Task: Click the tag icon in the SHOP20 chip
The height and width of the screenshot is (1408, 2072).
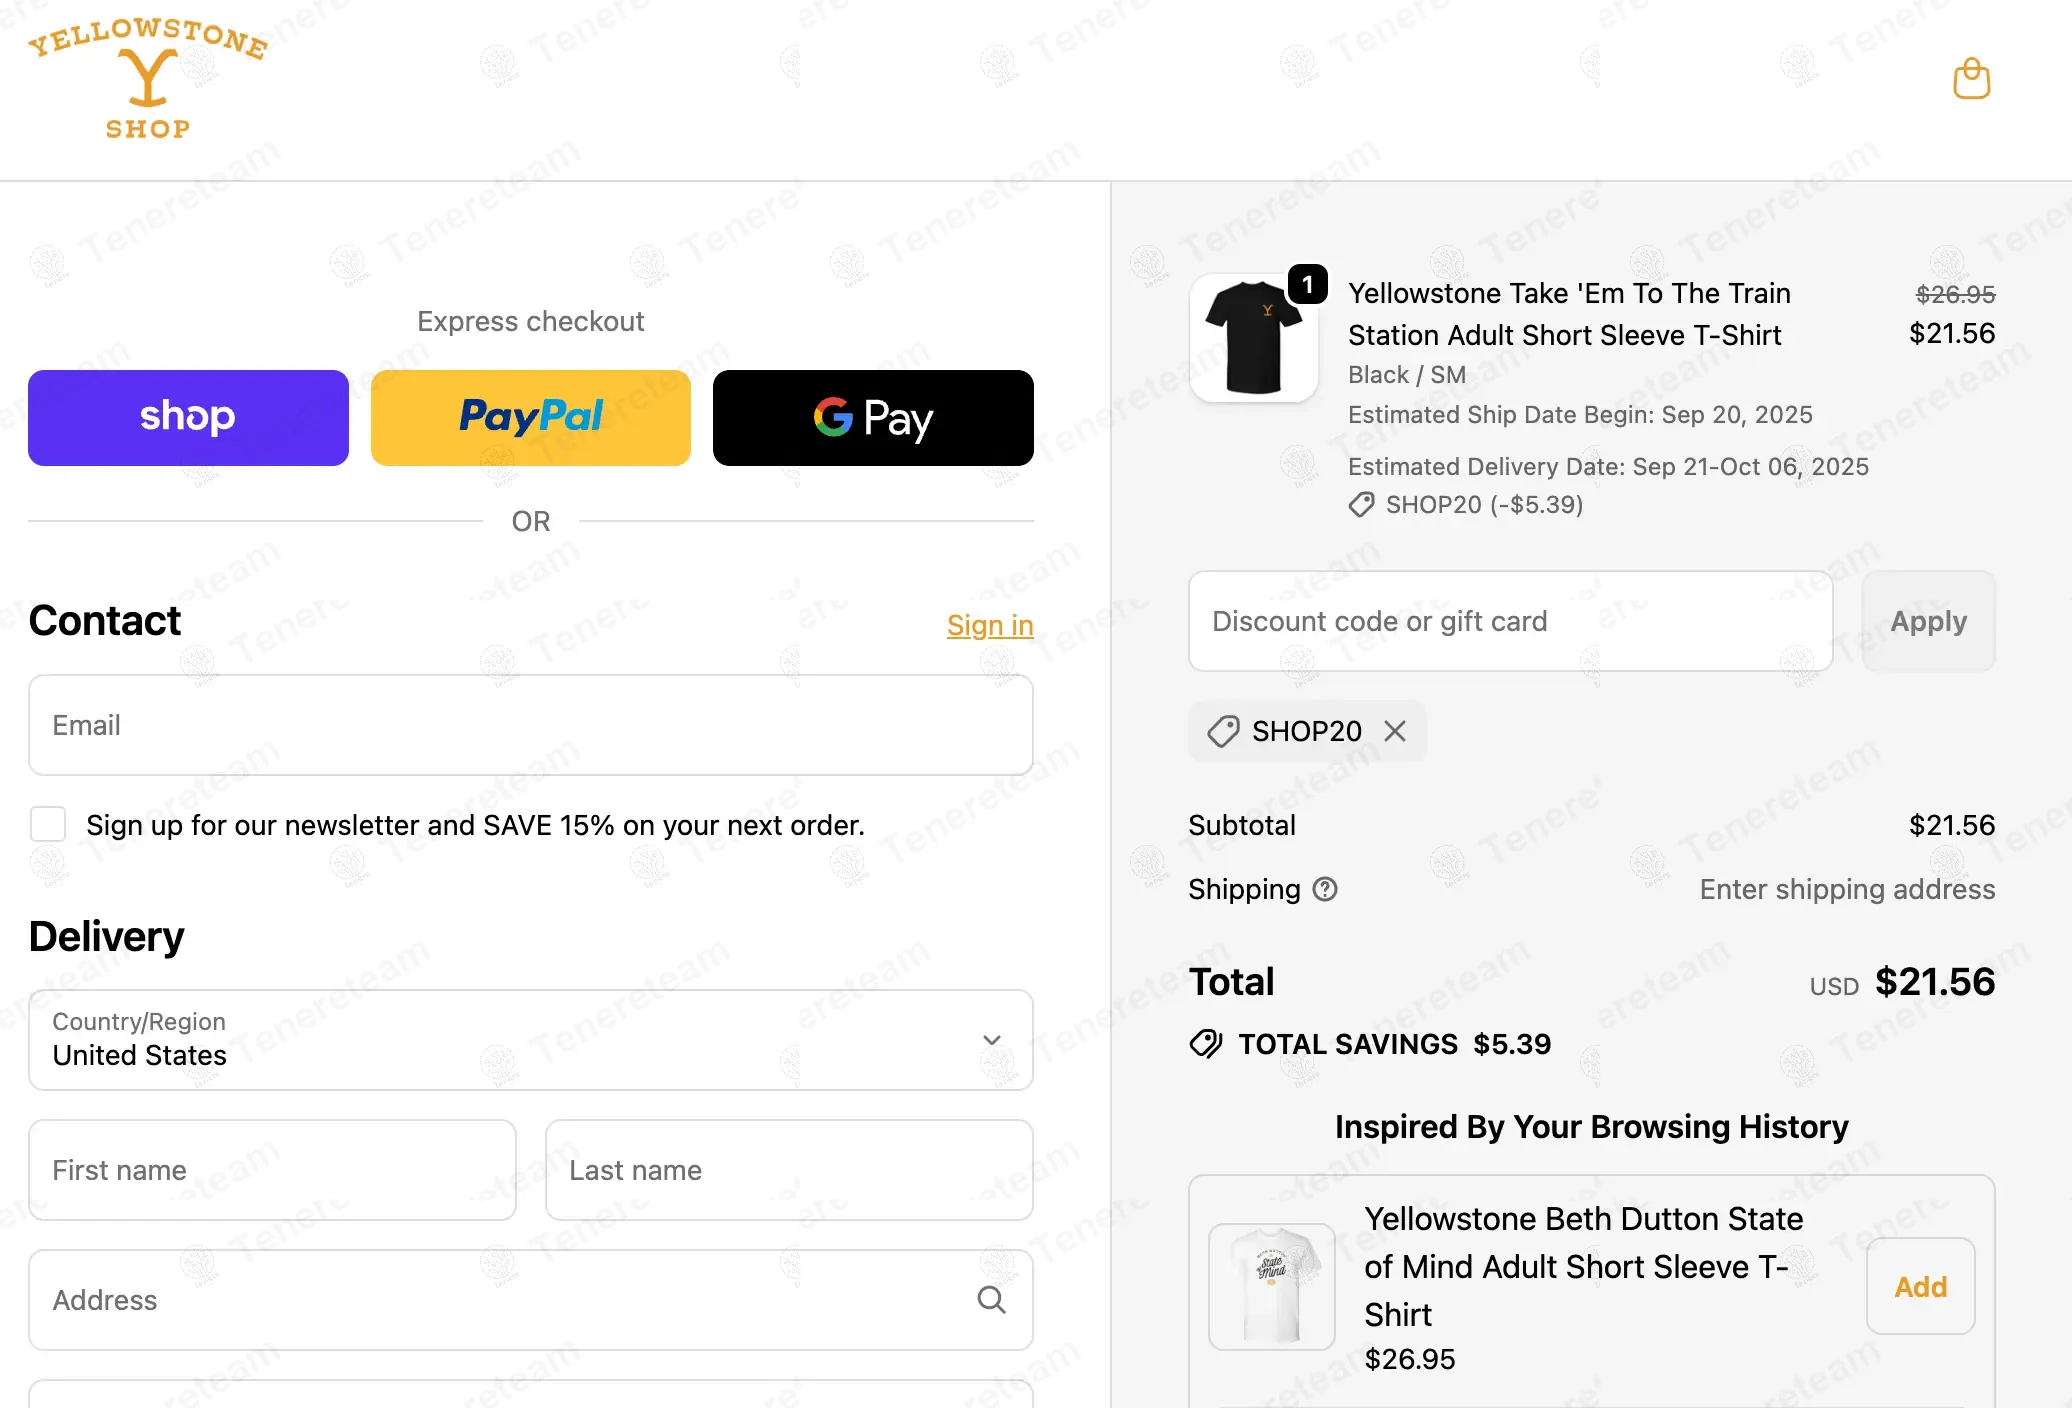Action: pyautogui.click(x=1222, y=731)
